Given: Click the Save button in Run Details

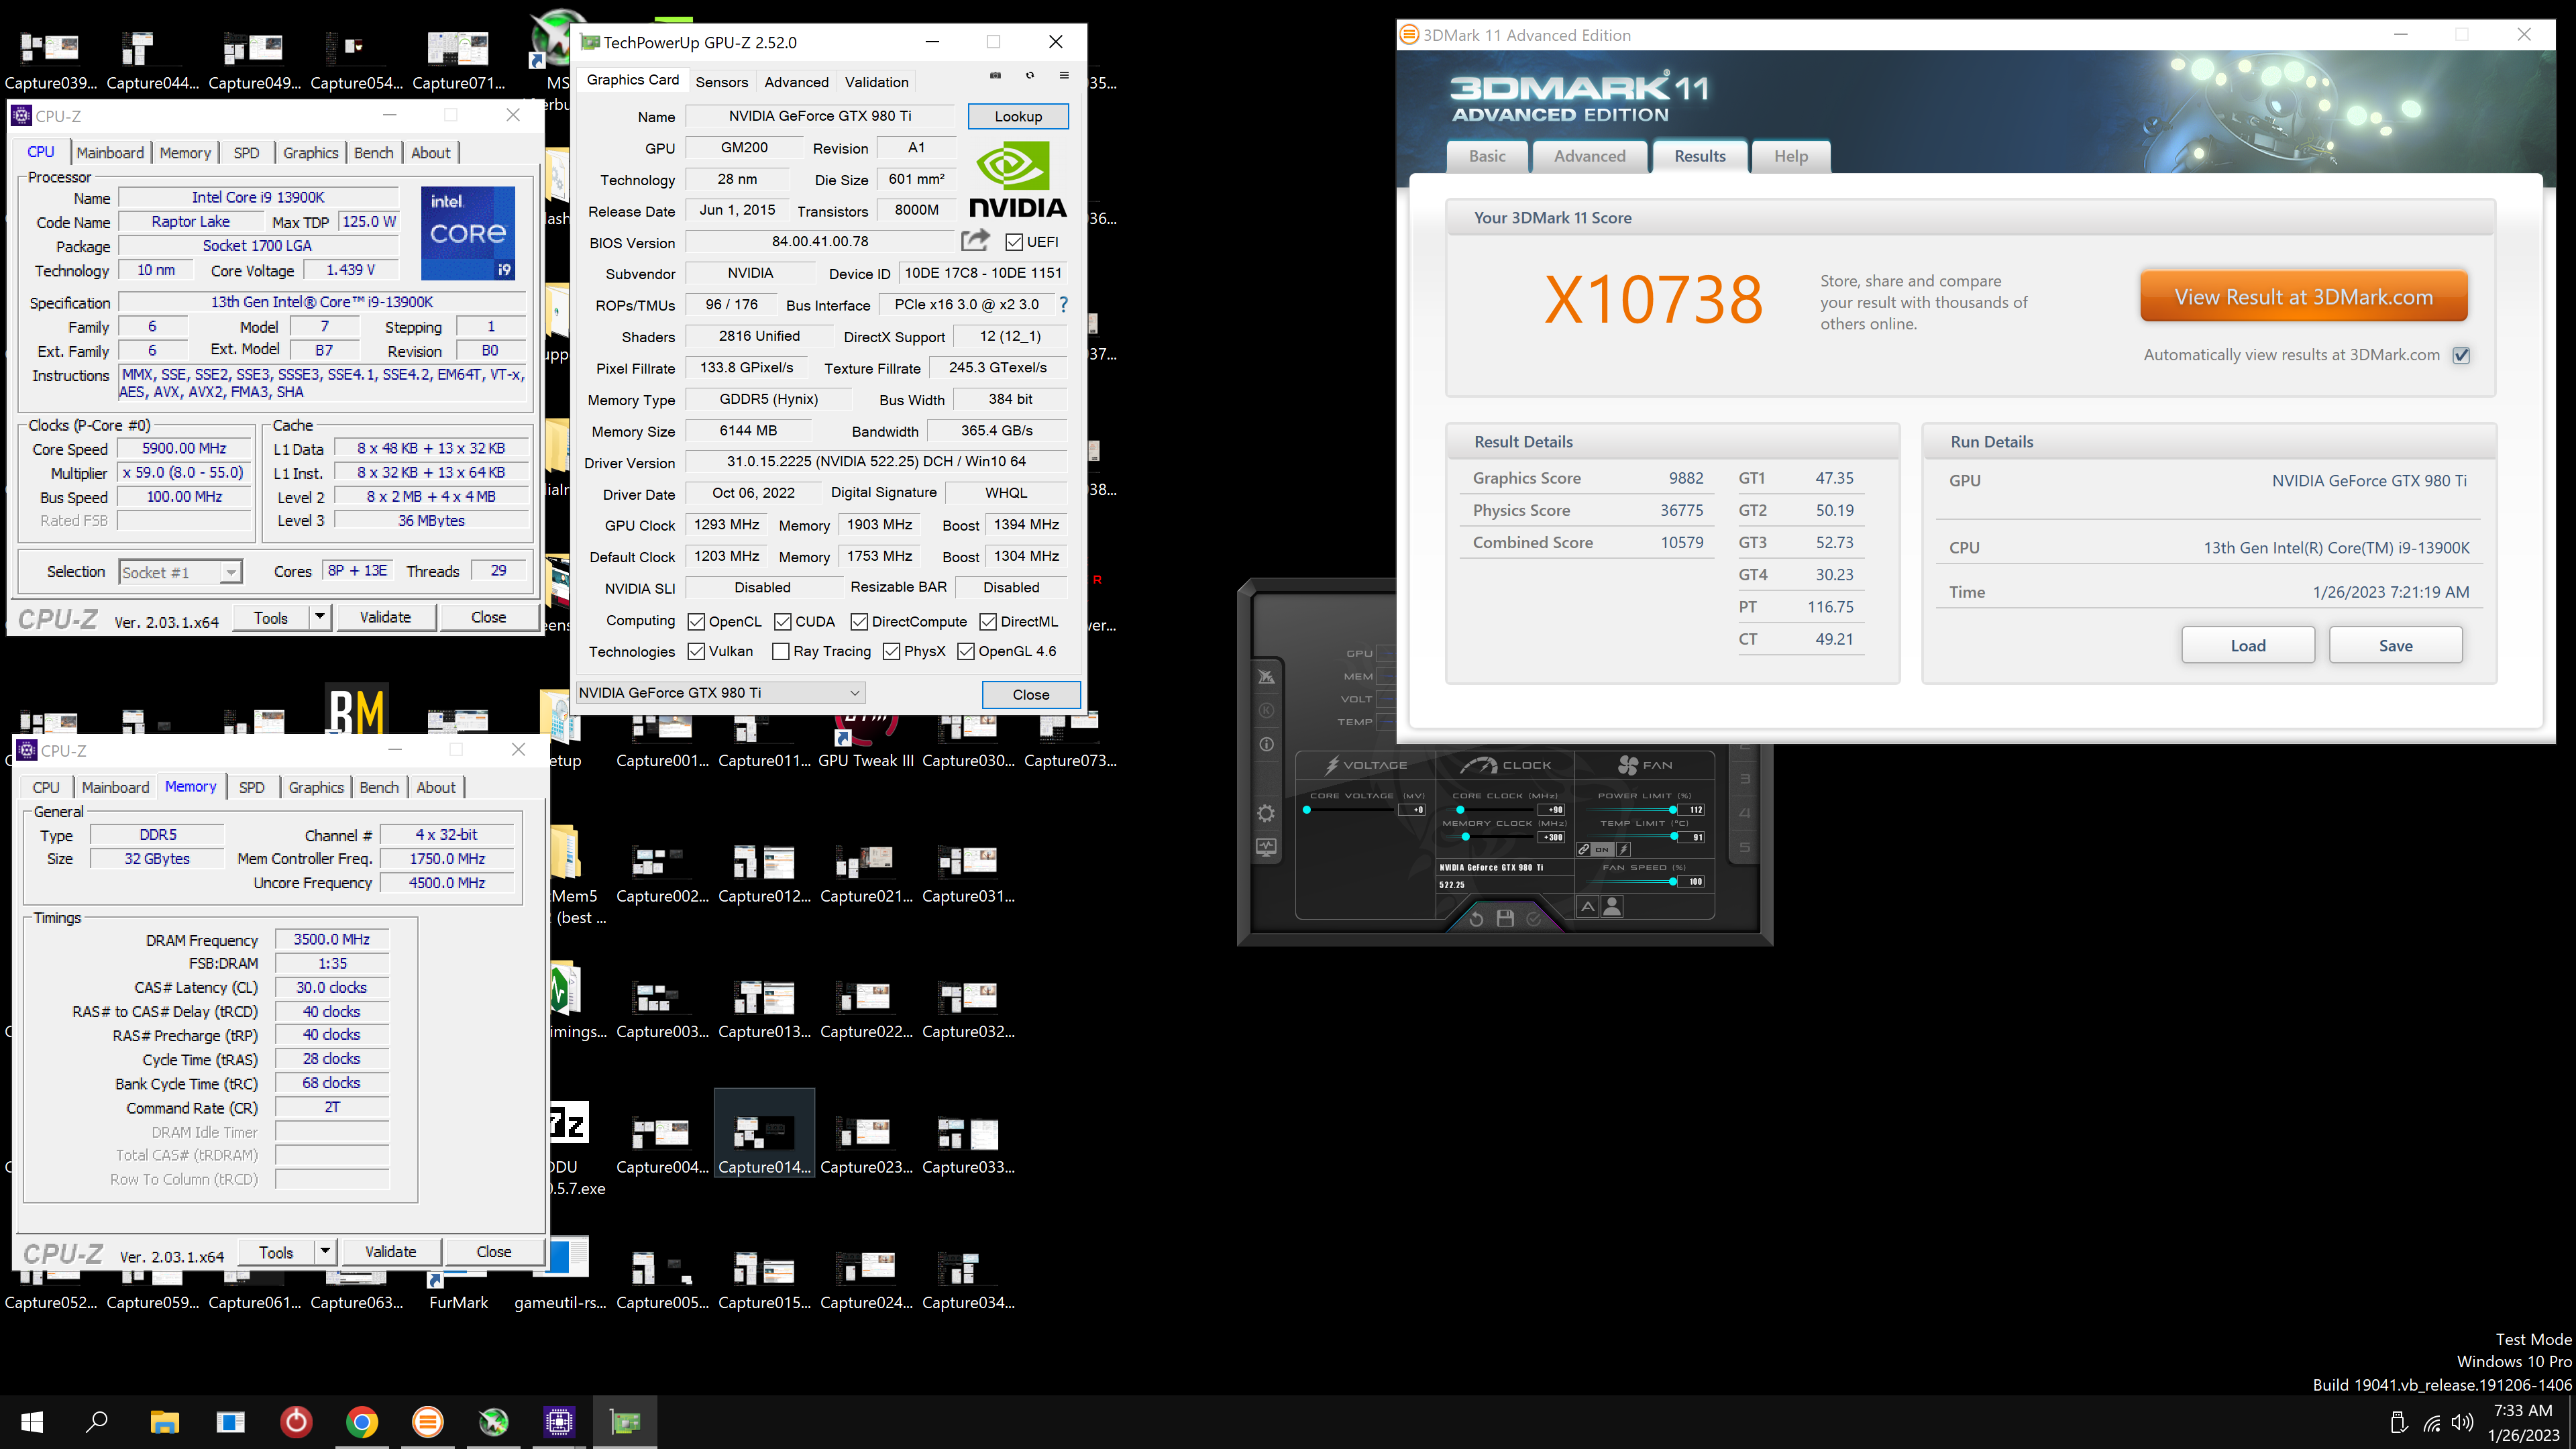Looking at the screenshot, I should (x=2395, y=646).
